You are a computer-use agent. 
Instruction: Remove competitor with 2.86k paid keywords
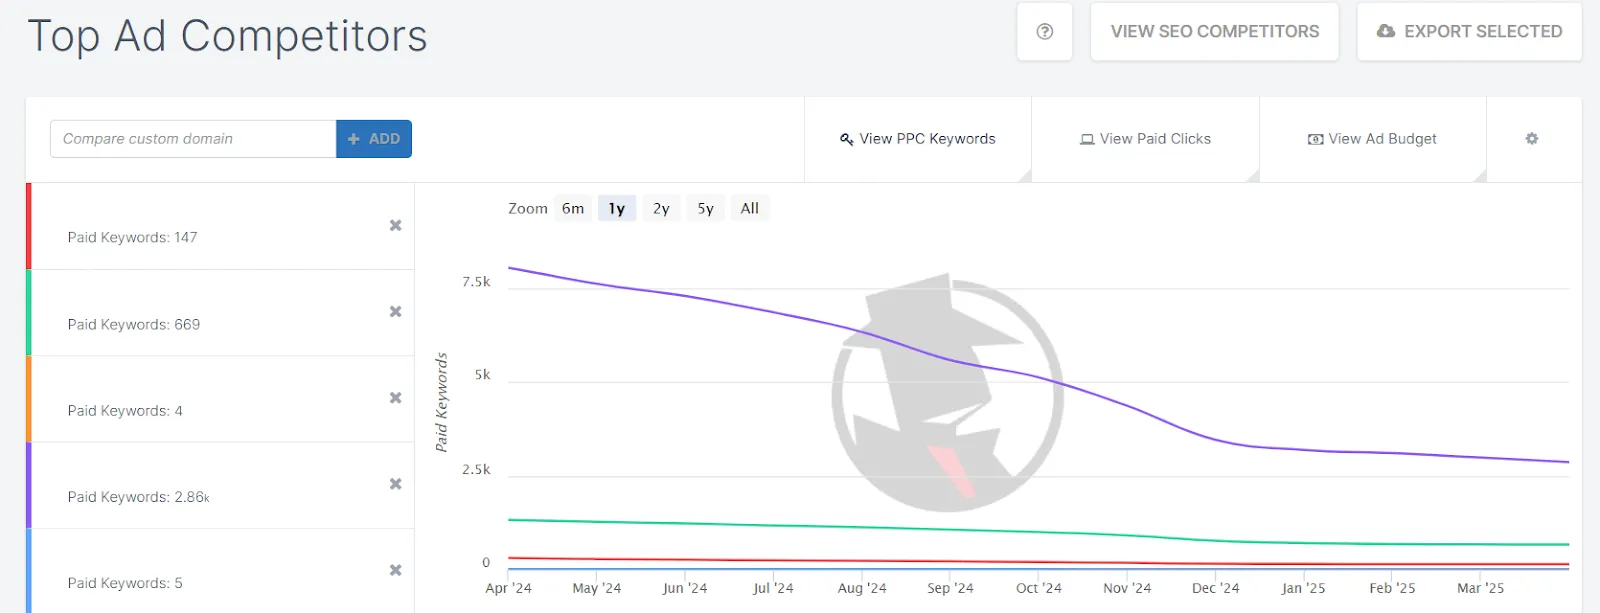[396, 483]
